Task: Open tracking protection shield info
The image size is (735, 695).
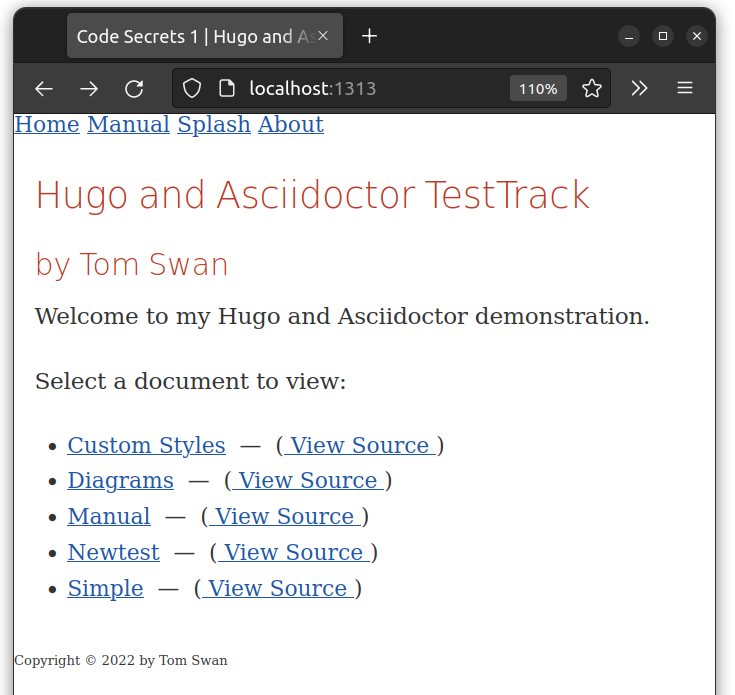Action: [x=192, y=88]
